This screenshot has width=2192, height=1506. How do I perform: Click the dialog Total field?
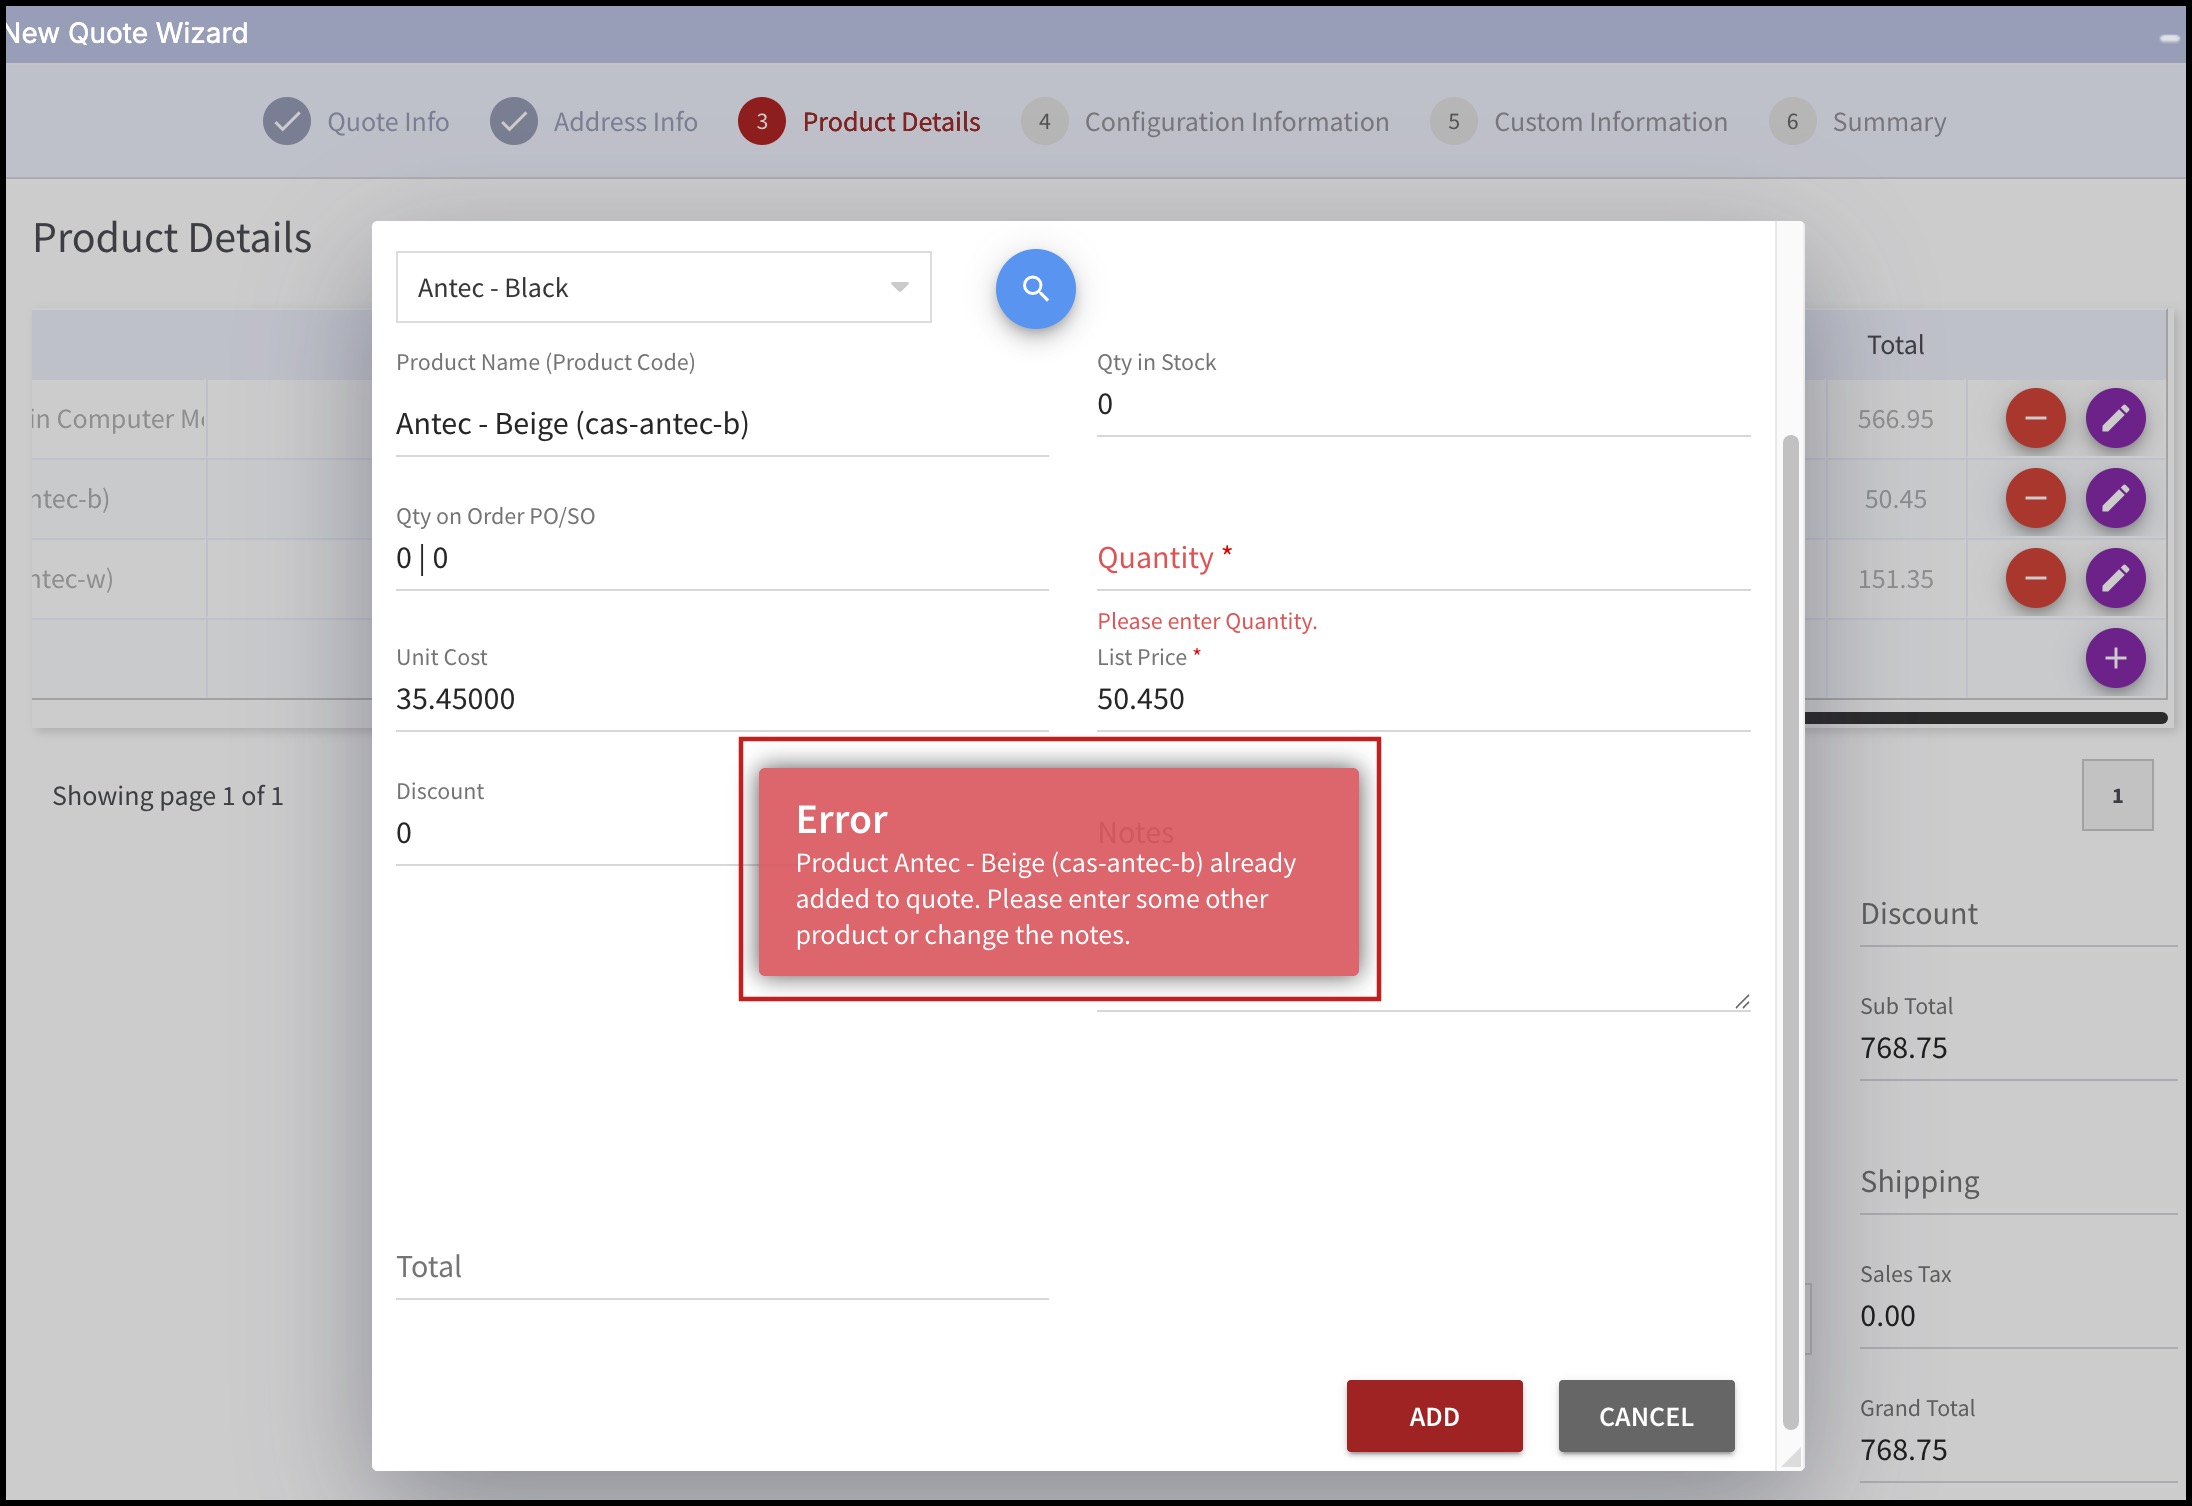722,1267
